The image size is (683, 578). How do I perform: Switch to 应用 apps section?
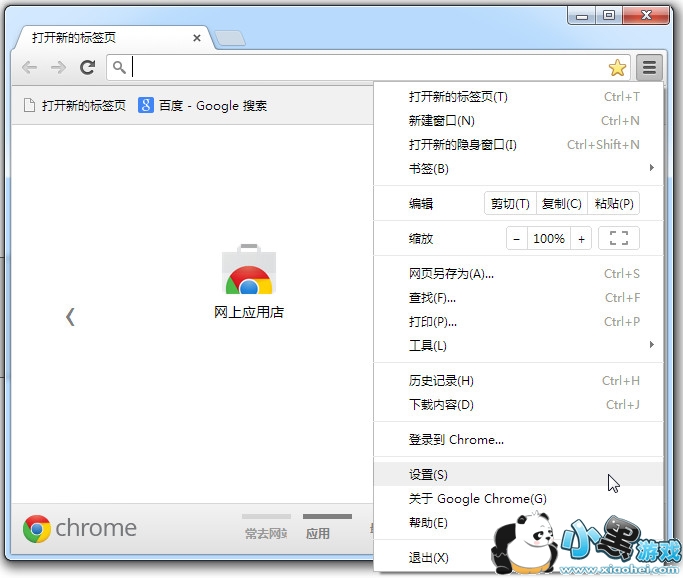pyautogui.click(x=327, y=528)
